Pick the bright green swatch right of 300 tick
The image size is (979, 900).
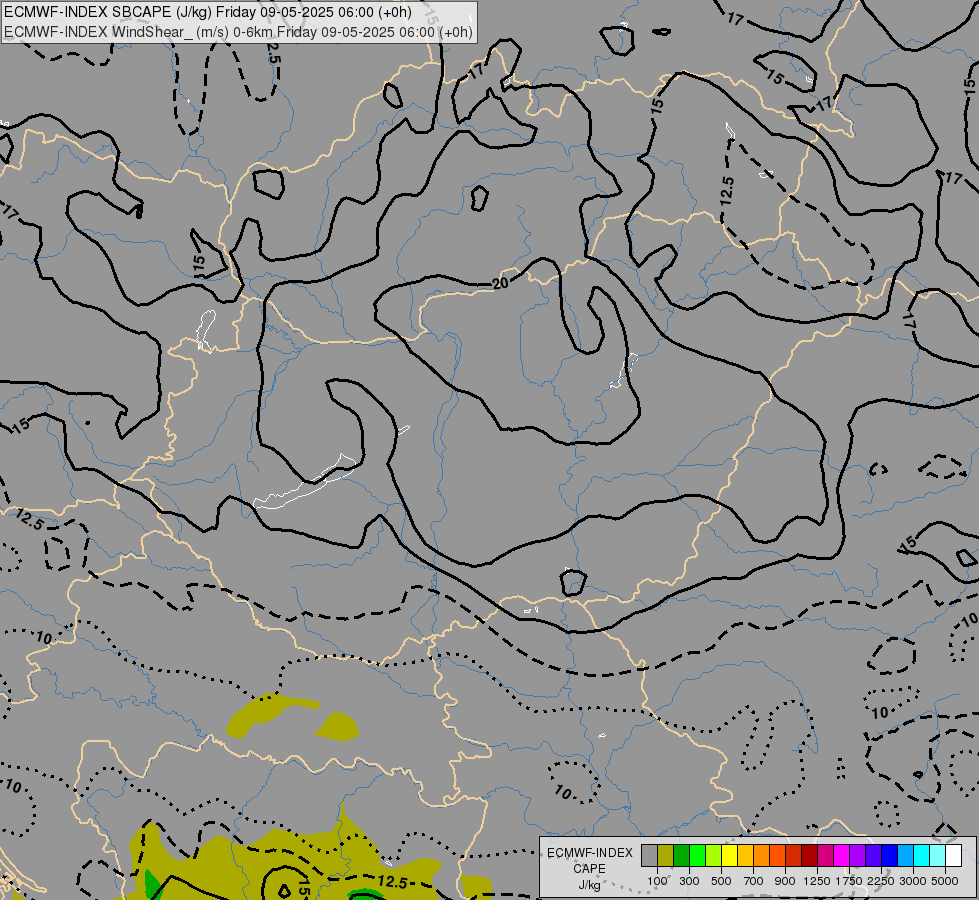(x=697, y=855)
